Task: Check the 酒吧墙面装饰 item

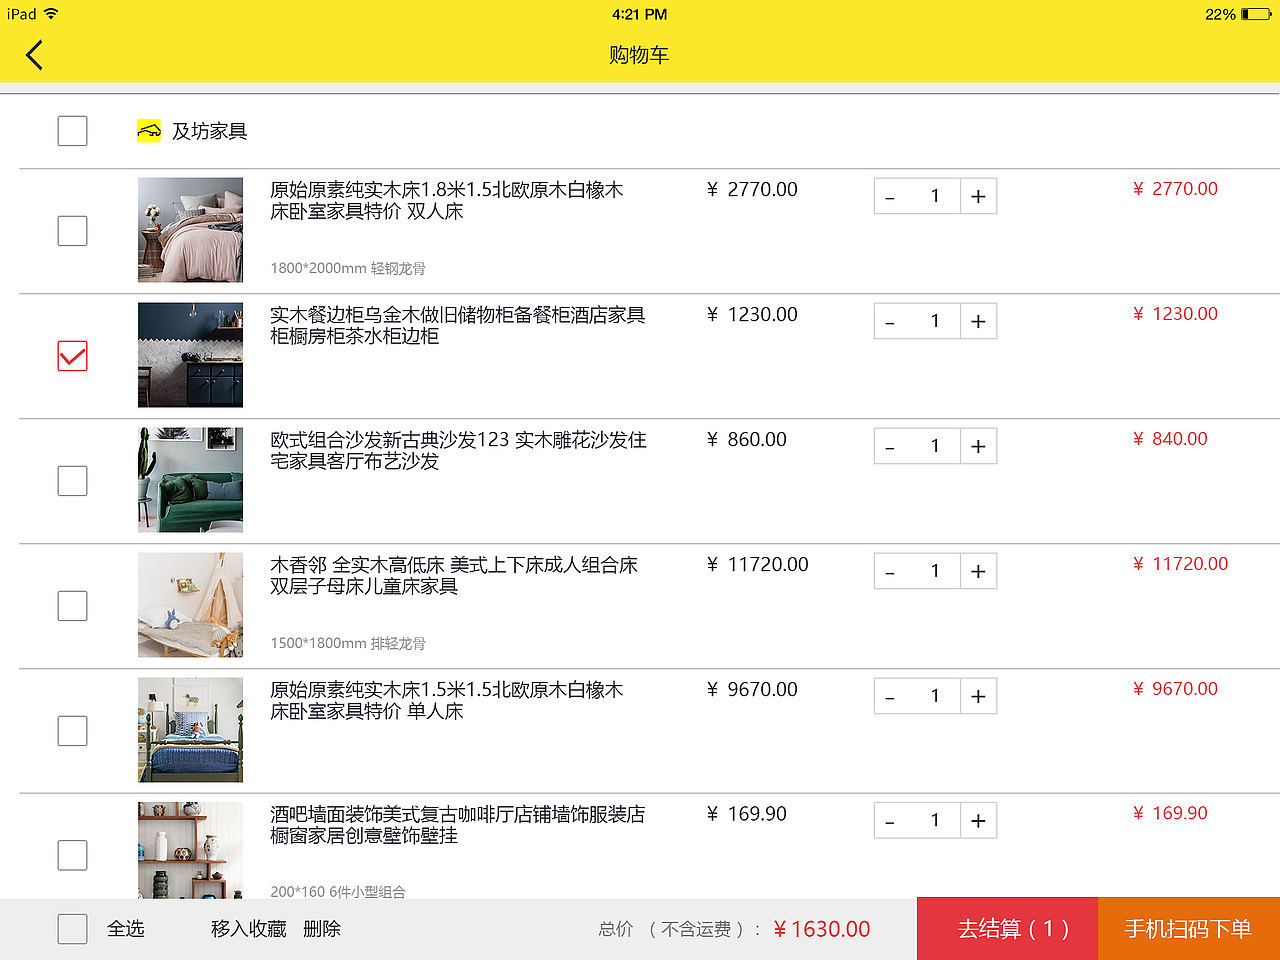Action: tap(72, 855)
